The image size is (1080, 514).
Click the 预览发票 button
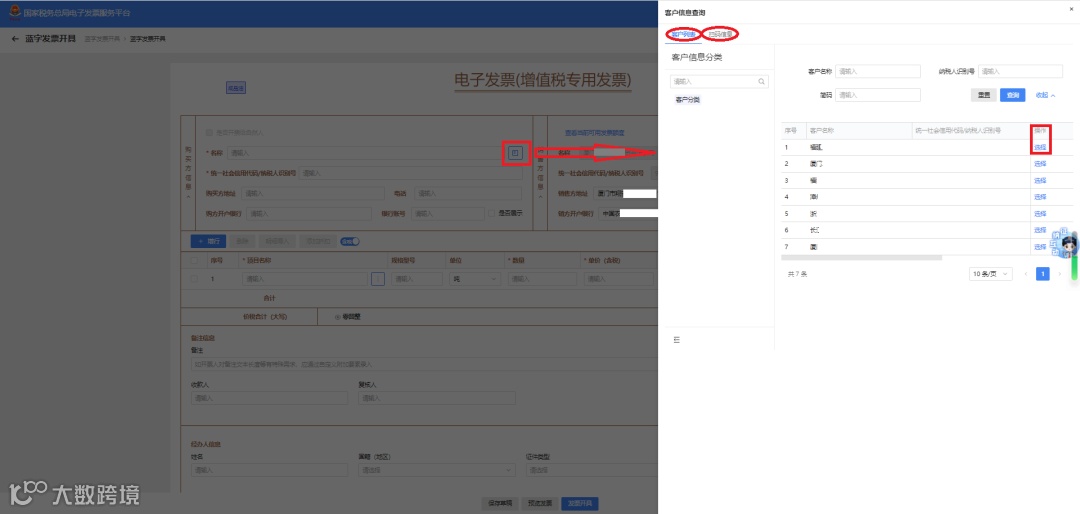pos(539,503)
